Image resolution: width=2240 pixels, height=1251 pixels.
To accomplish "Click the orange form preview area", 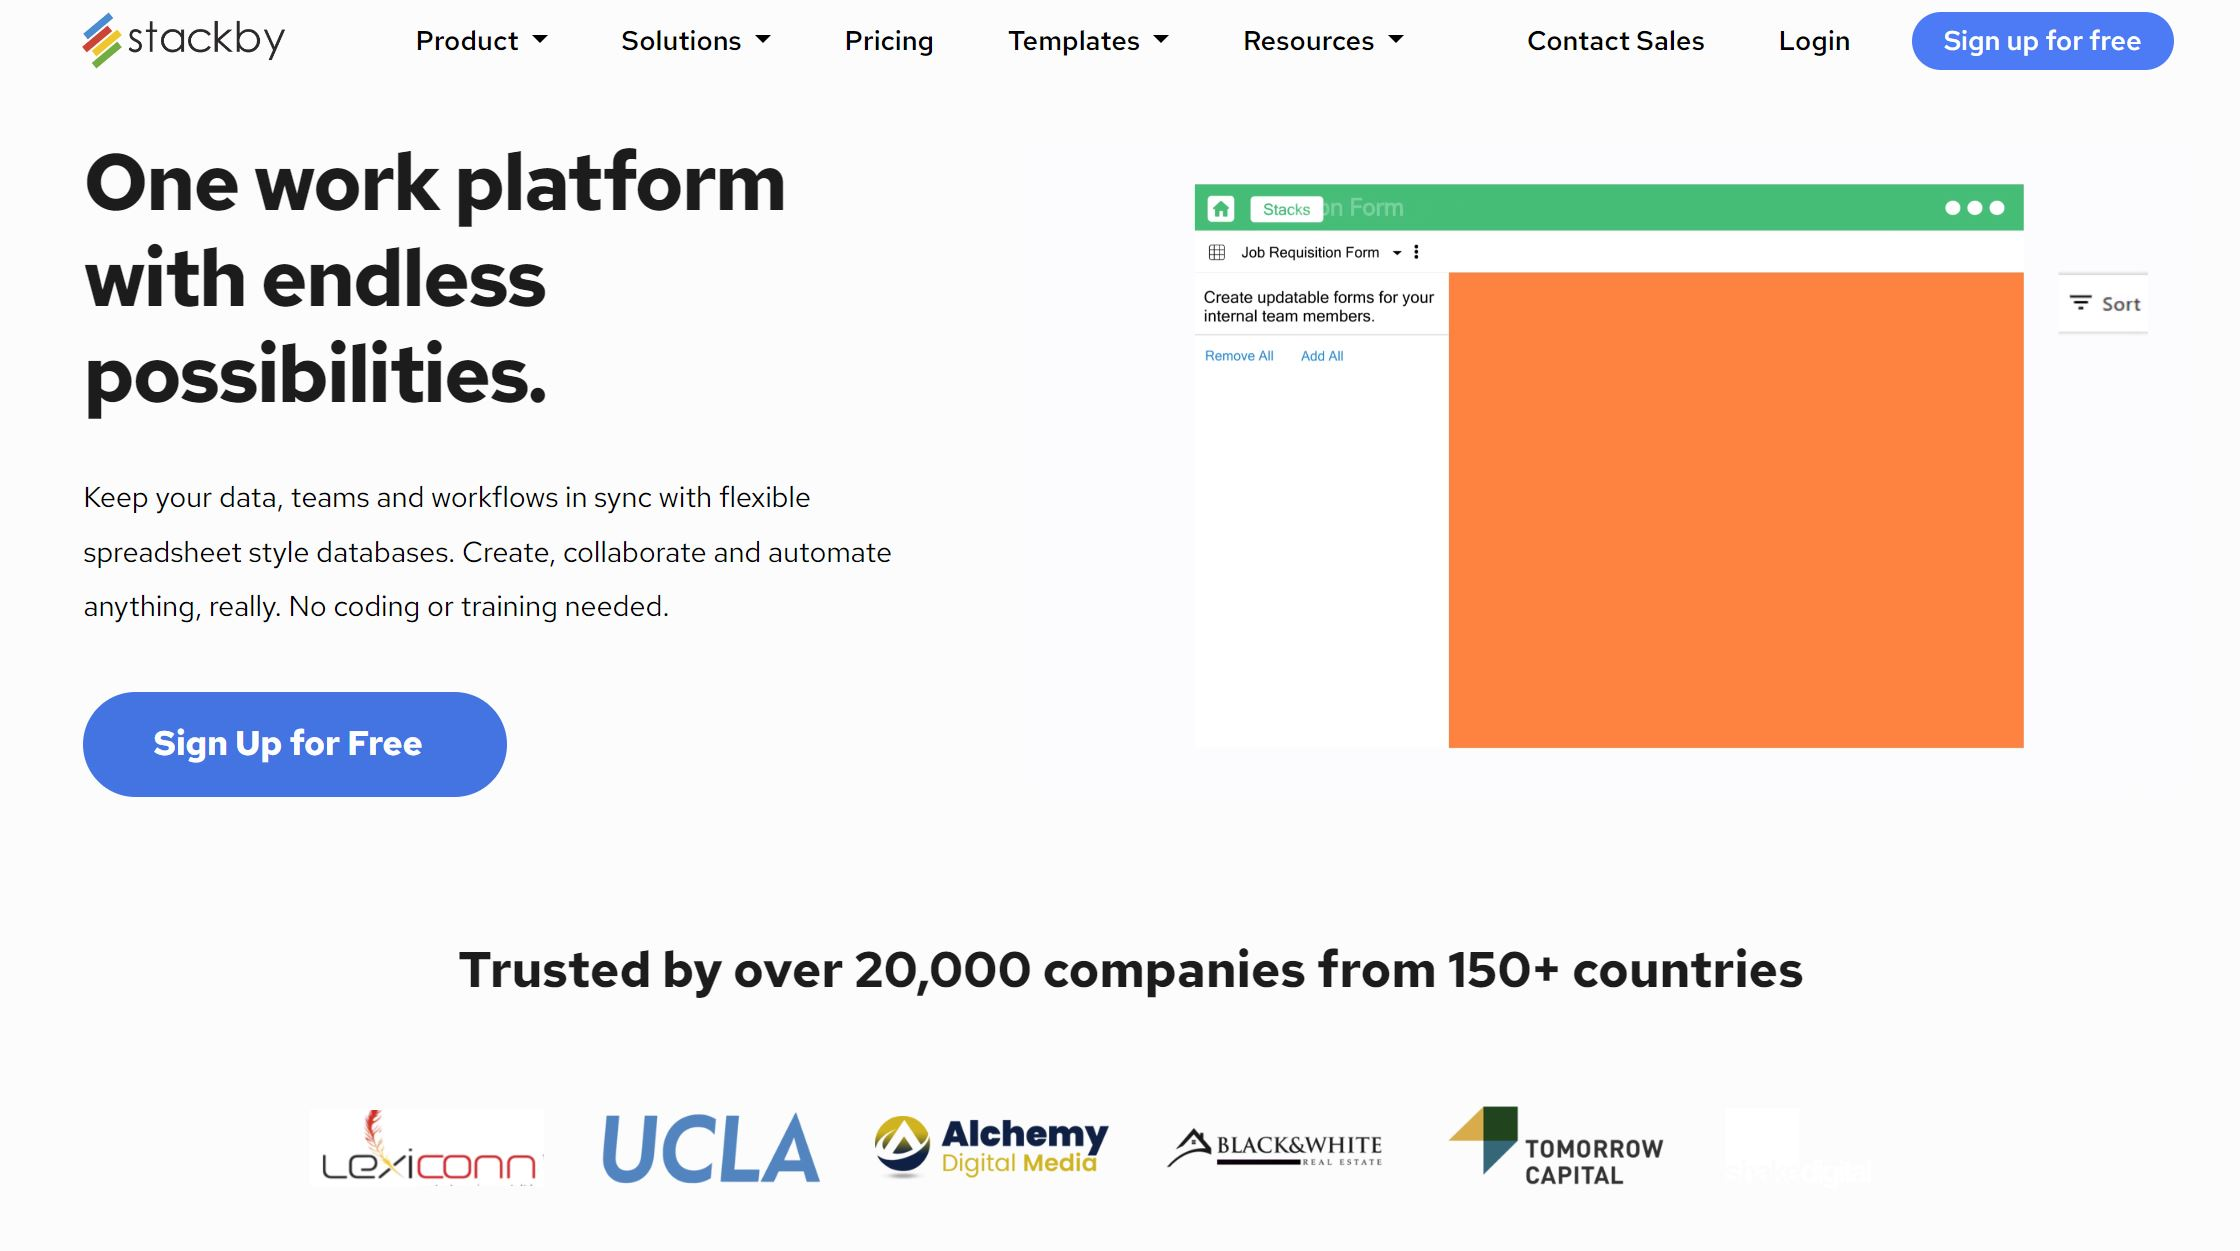I will click(x=1735, y=509).
